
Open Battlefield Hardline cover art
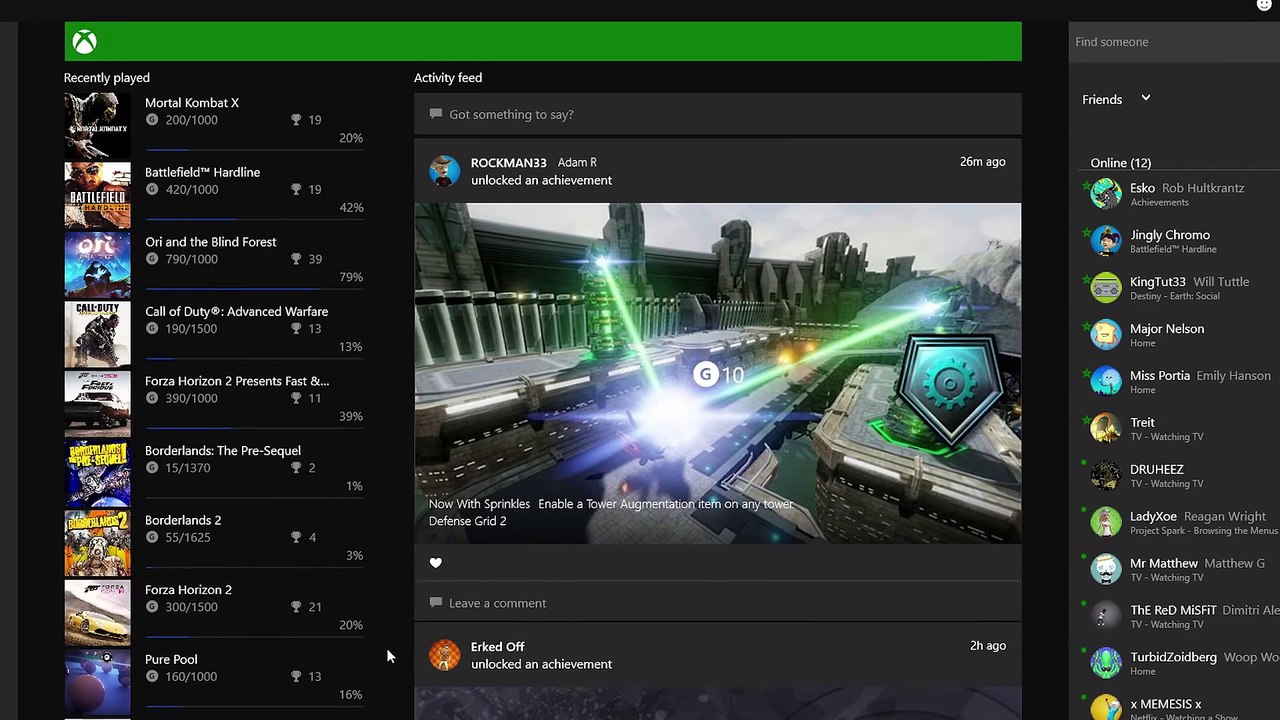pos(97,195)
